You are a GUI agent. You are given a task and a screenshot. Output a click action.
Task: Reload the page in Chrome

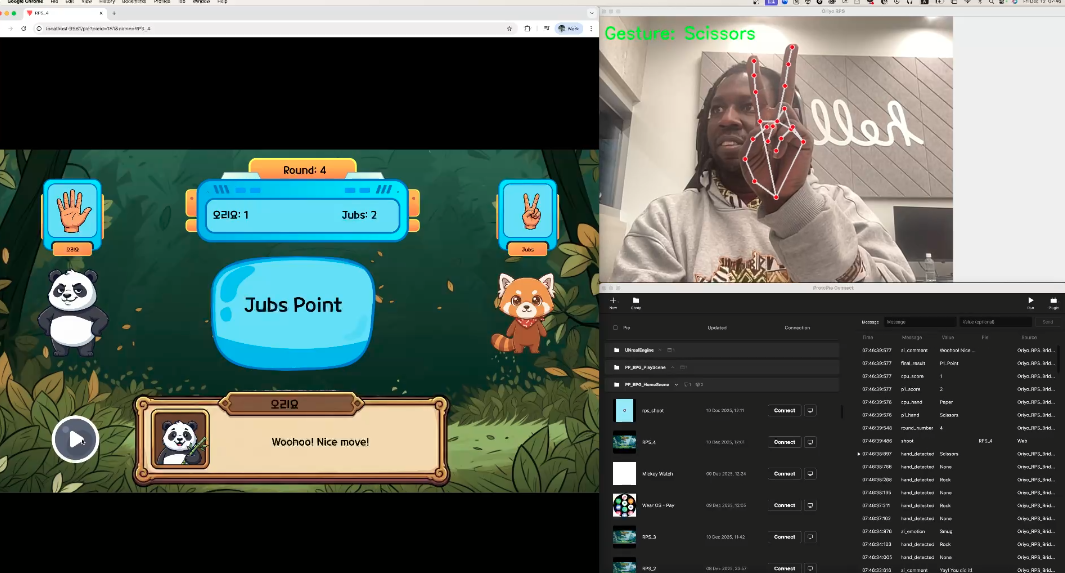coord(24,29)
